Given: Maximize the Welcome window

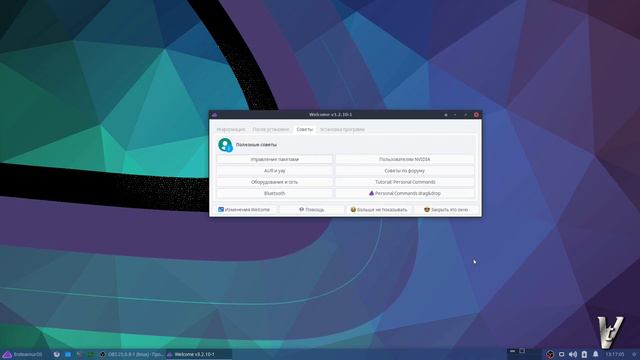Looking at the screenshot, I should pos(465,115).
